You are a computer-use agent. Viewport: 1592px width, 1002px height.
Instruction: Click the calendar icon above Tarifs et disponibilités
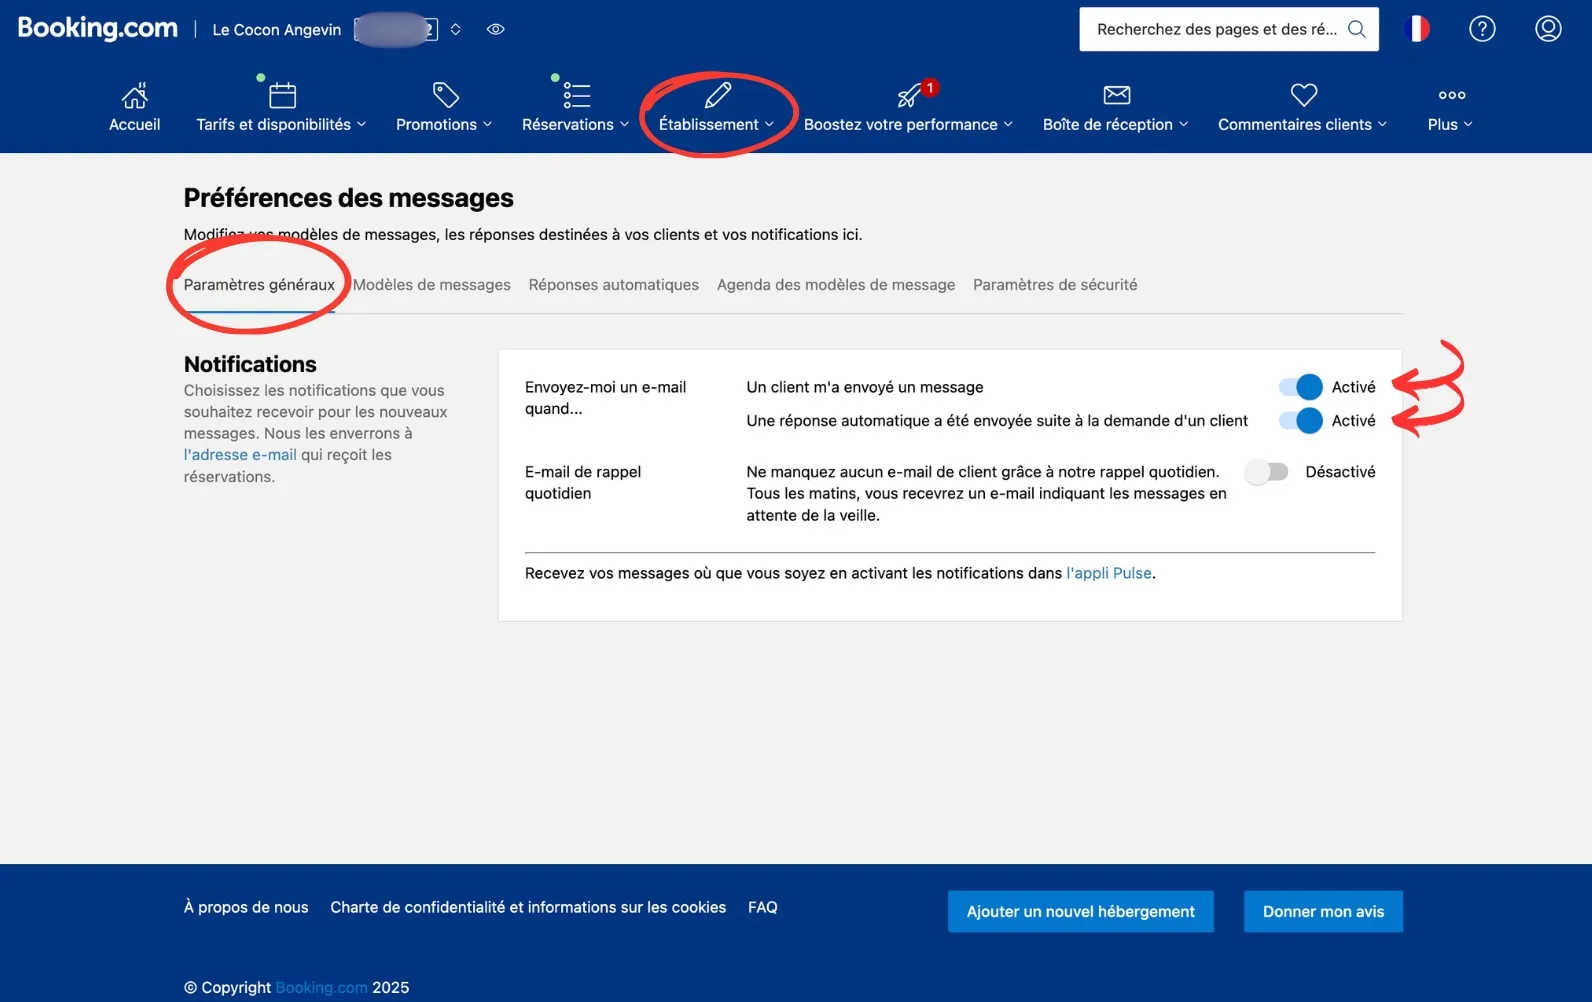283,95
